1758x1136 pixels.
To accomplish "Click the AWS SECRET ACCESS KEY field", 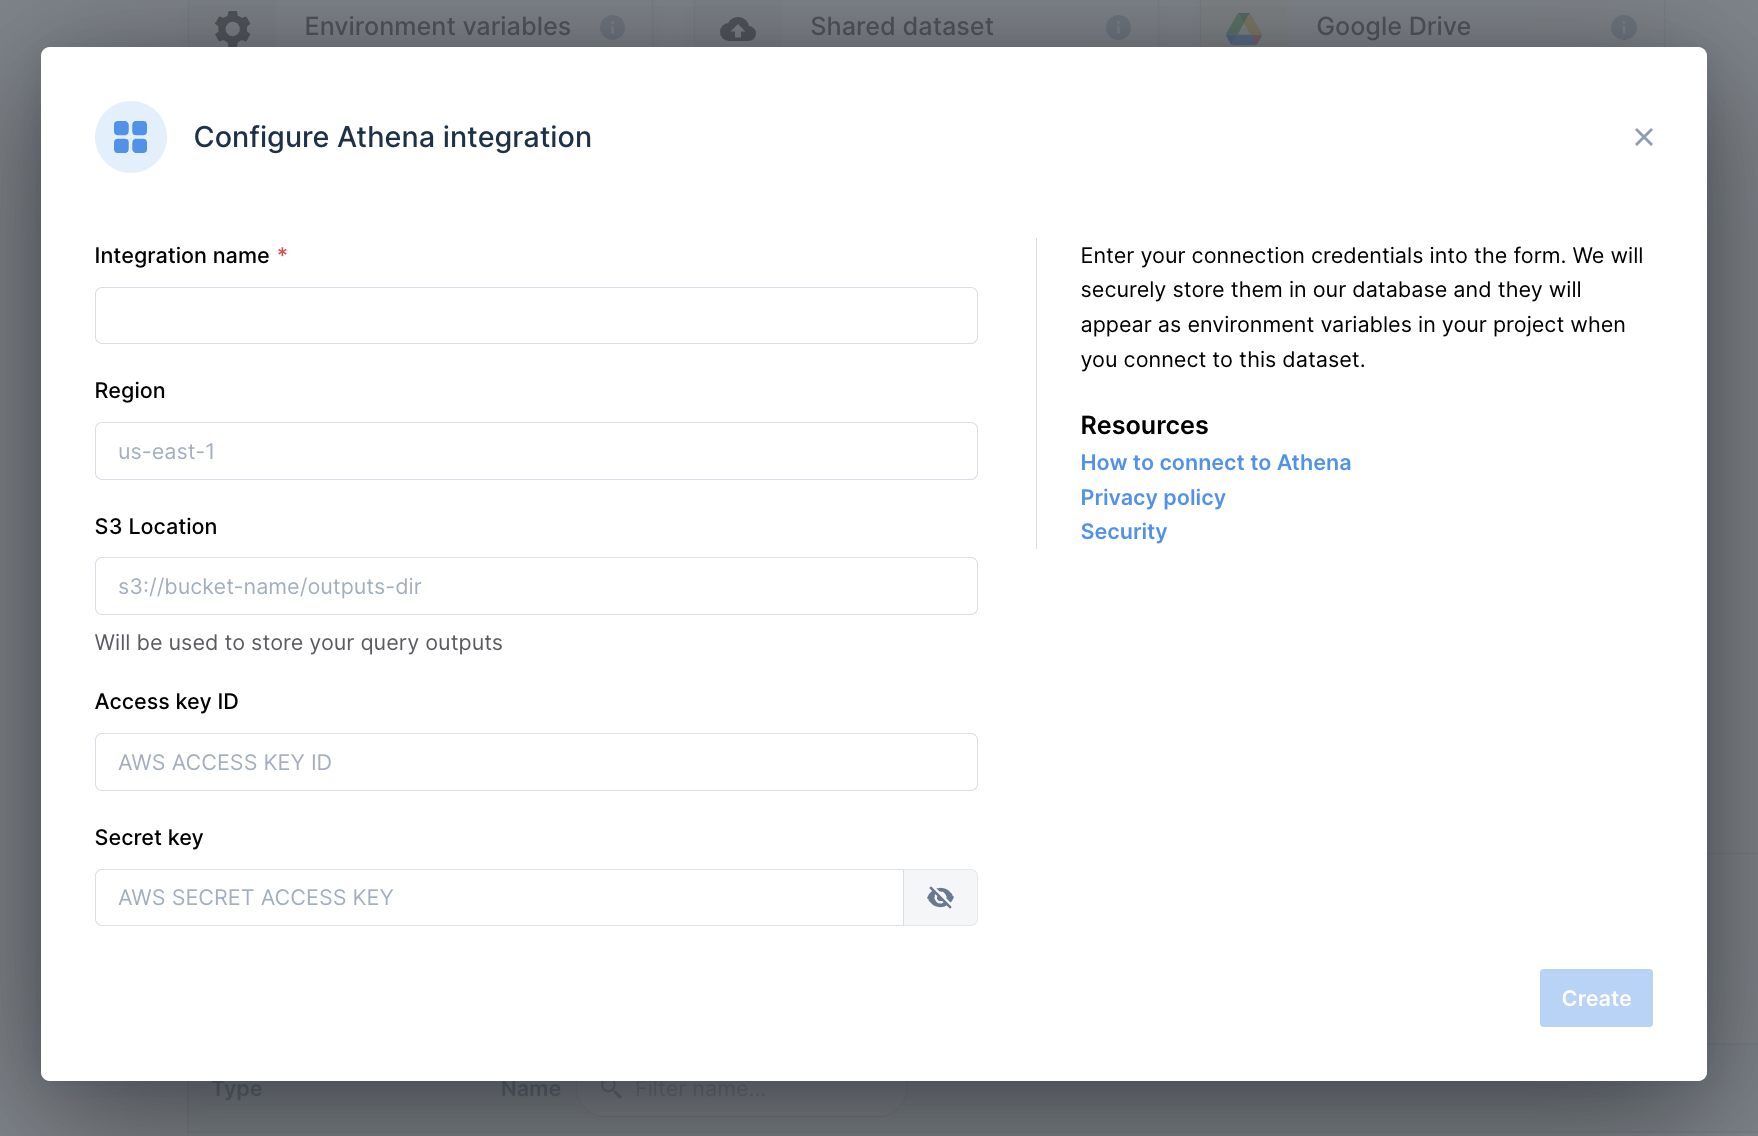I will (499, 897).
